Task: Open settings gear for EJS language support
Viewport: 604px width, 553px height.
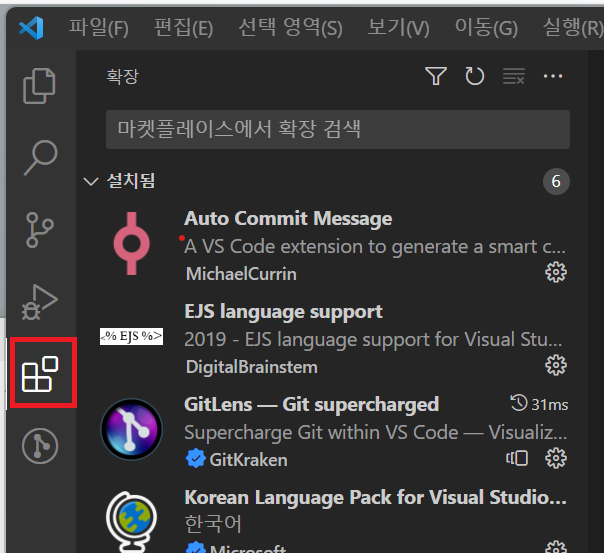Action: (556, 365)
